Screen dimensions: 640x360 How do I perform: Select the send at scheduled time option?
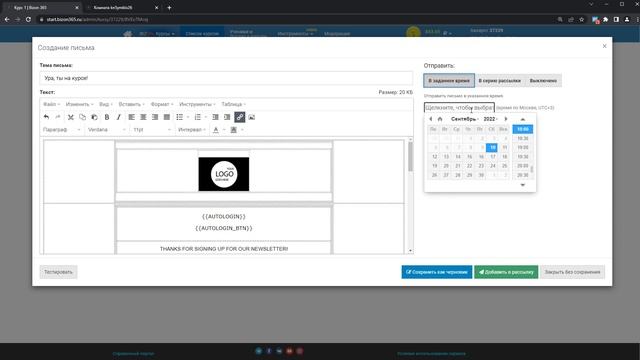point(449,80)
